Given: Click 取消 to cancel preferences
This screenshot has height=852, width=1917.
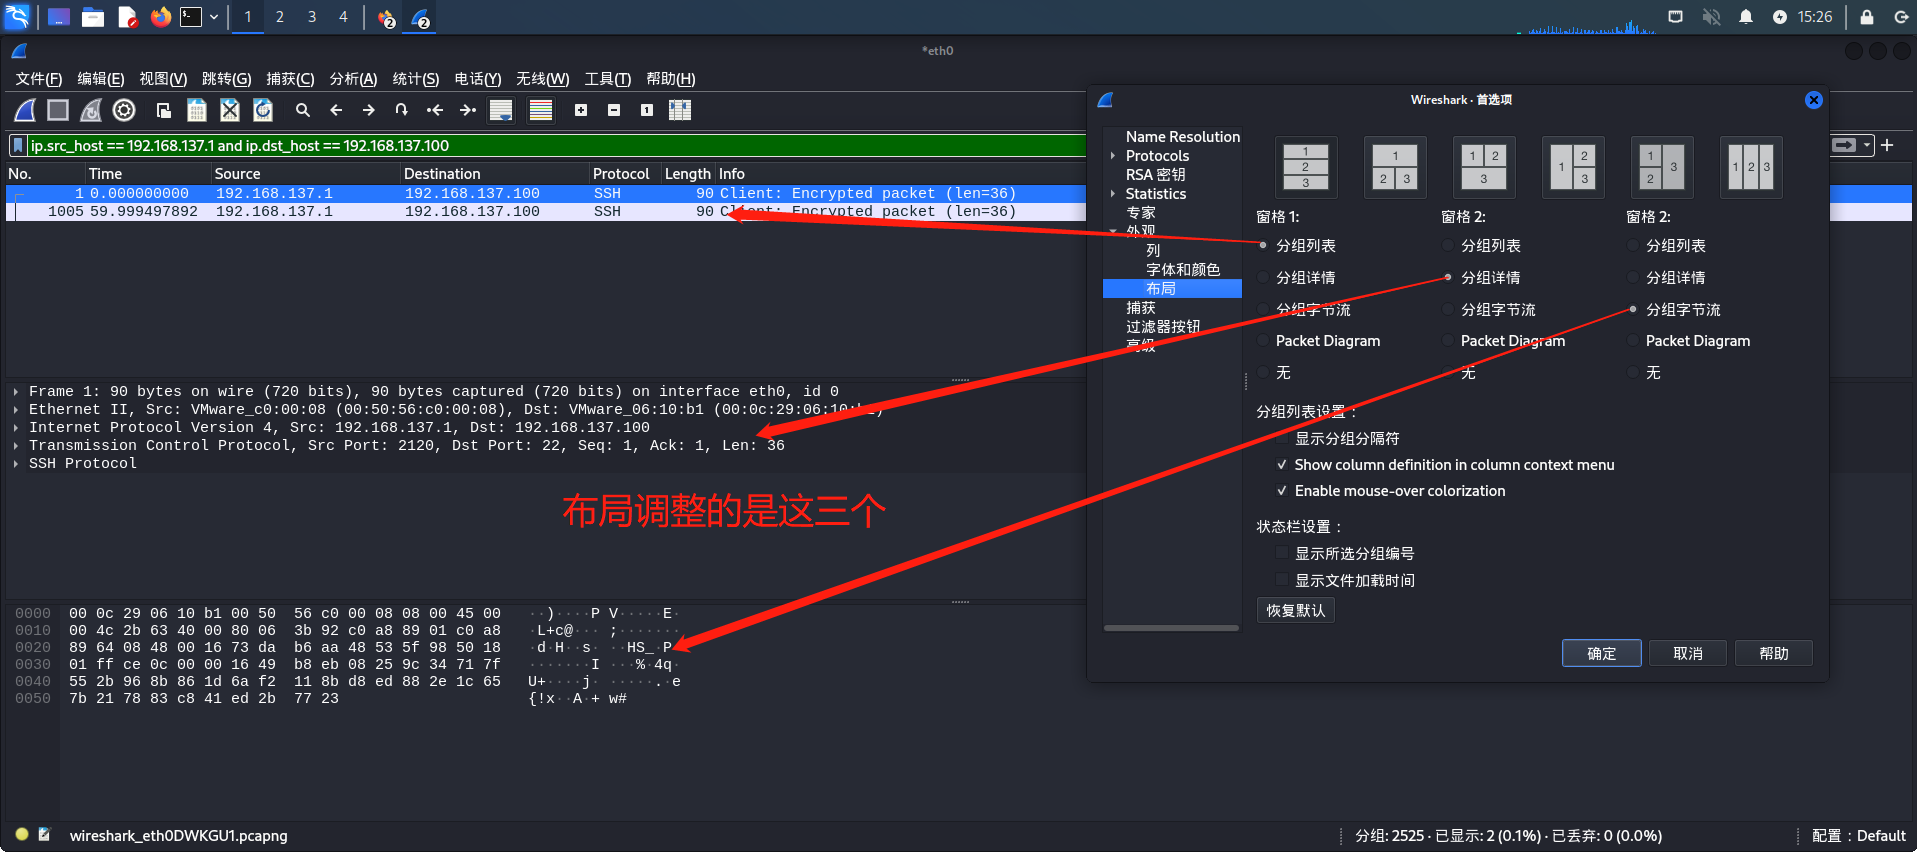Looking at the screenshot, I should pyautogui.click(x=1688, y=653).
